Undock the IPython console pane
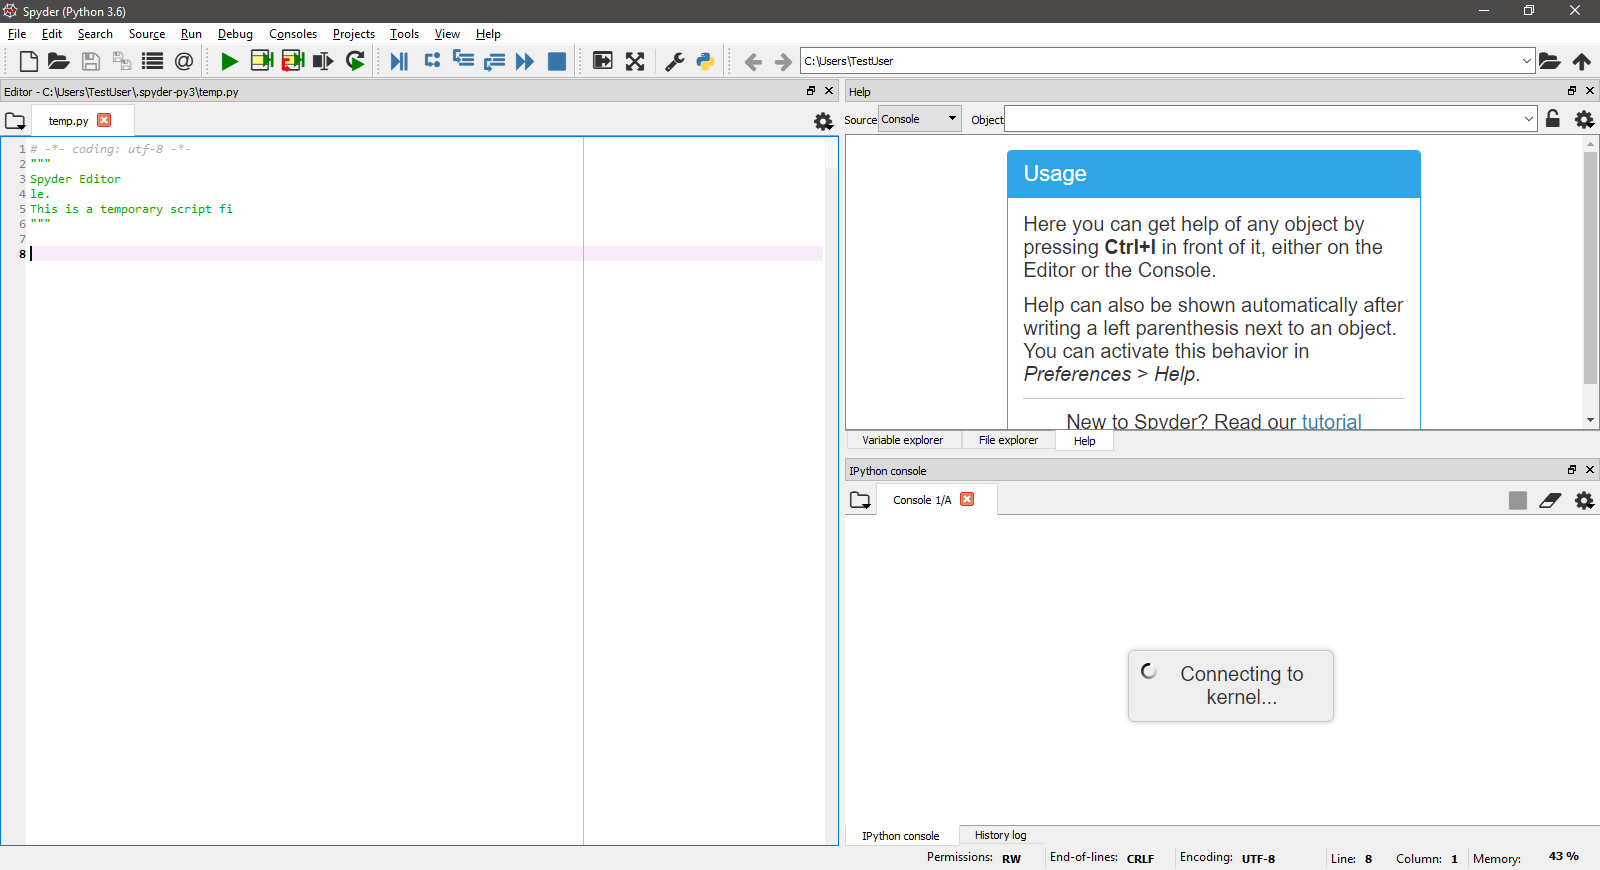Viewport: 1600px width, 870px height. coord(1572,470)
